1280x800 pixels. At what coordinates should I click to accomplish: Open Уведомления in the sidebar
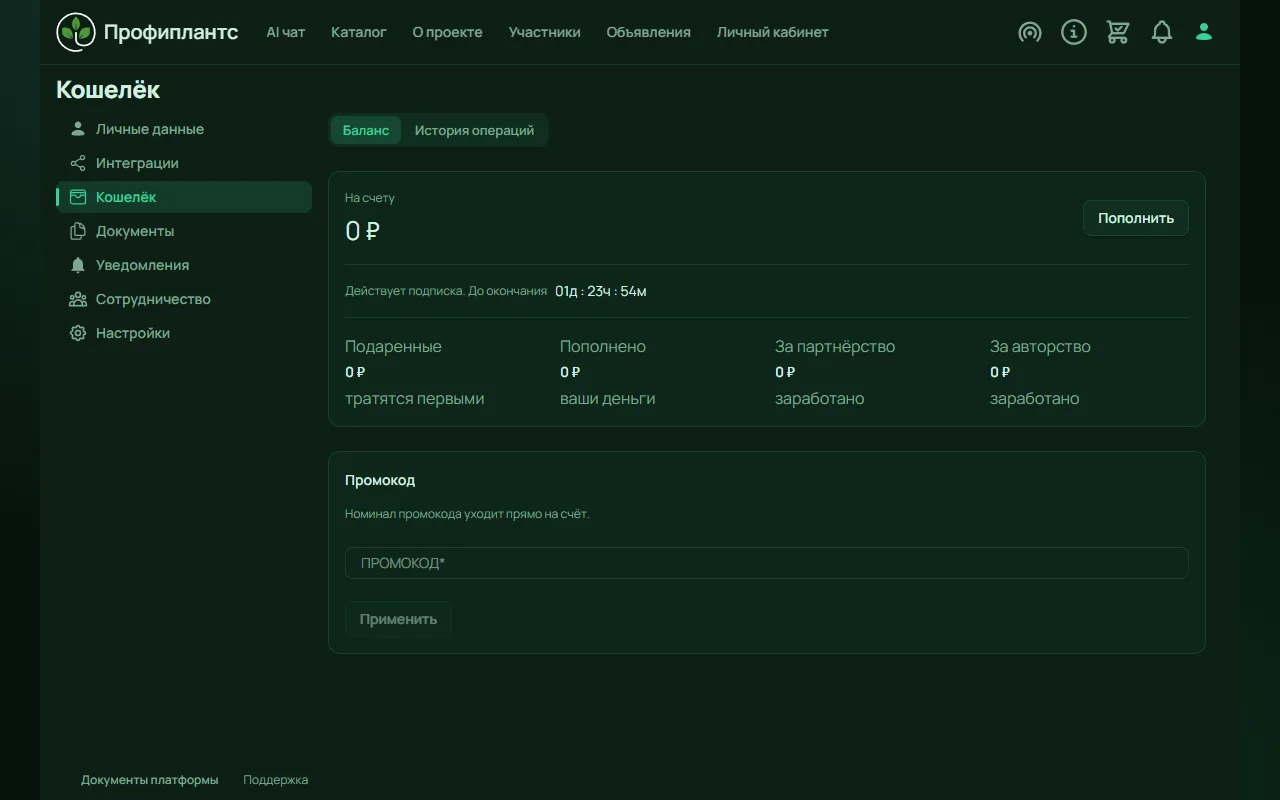[x=184, y=265]
